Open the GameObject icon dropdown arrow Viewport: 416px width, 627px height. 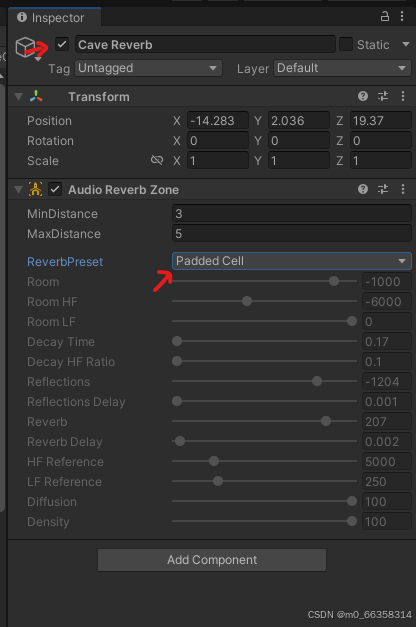tap(38, 59)
